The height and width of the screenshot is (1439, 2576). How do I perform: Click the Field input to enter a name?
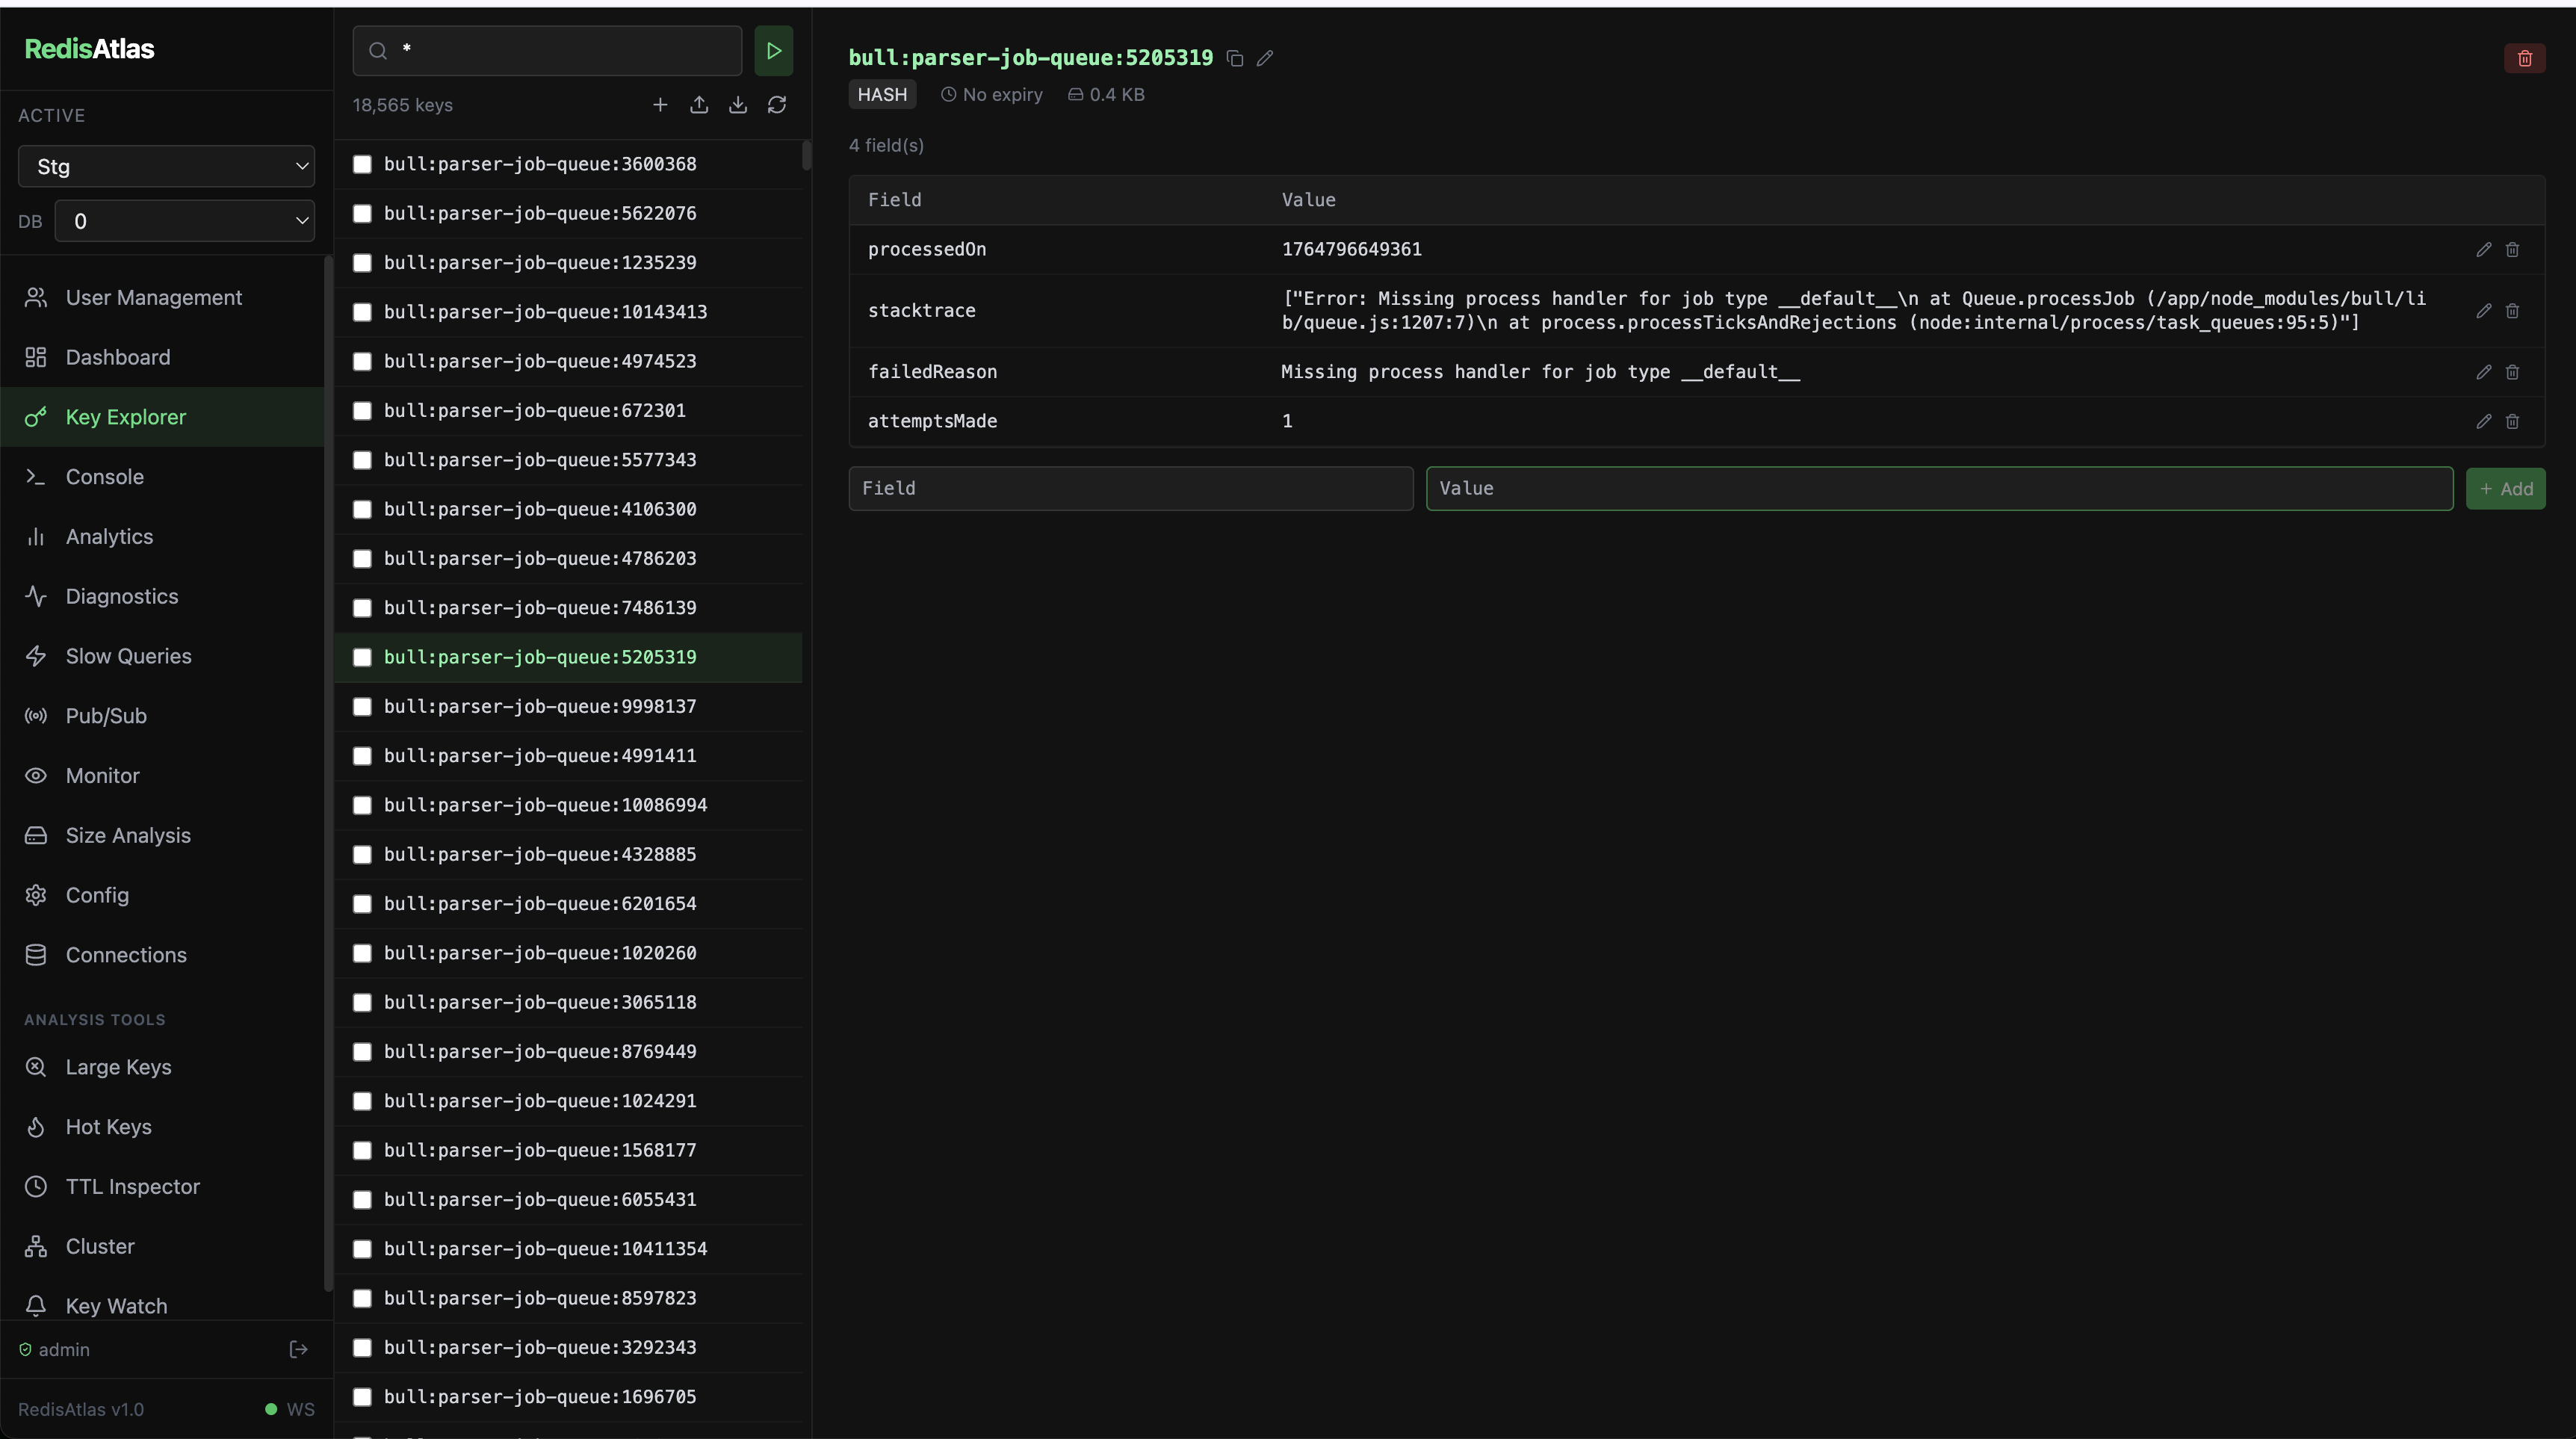[x=1129, y=488]
